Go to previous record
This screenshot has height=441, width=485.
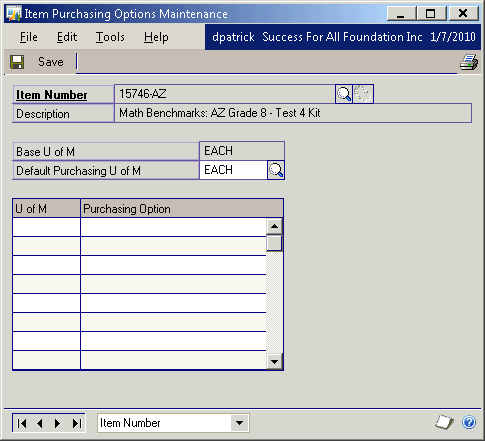click(40, 423)
